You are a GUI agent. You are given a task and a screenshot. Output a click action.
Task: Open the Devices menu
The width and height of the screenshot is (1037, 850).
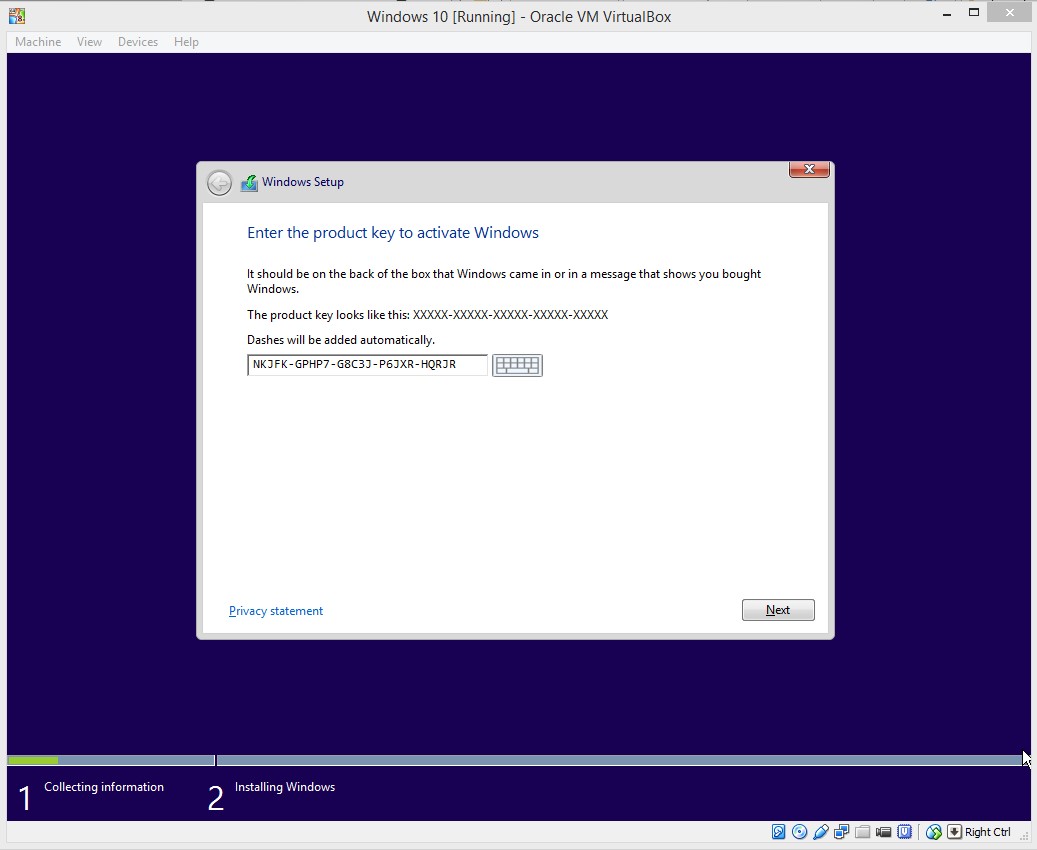(138, 42)
